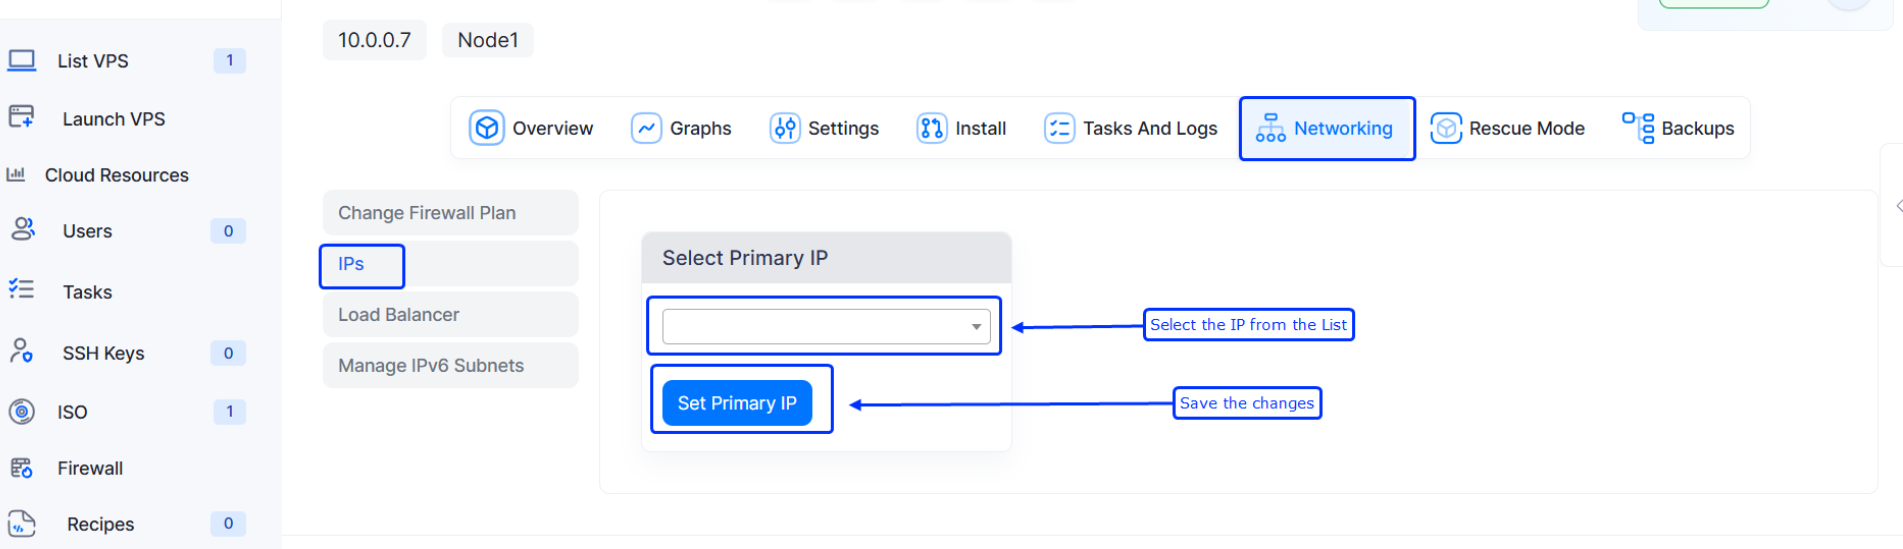Open Change Firewall Plan section
This screenshot has height=549, width=1903.
pyautogui.click(x=450, y=213)
